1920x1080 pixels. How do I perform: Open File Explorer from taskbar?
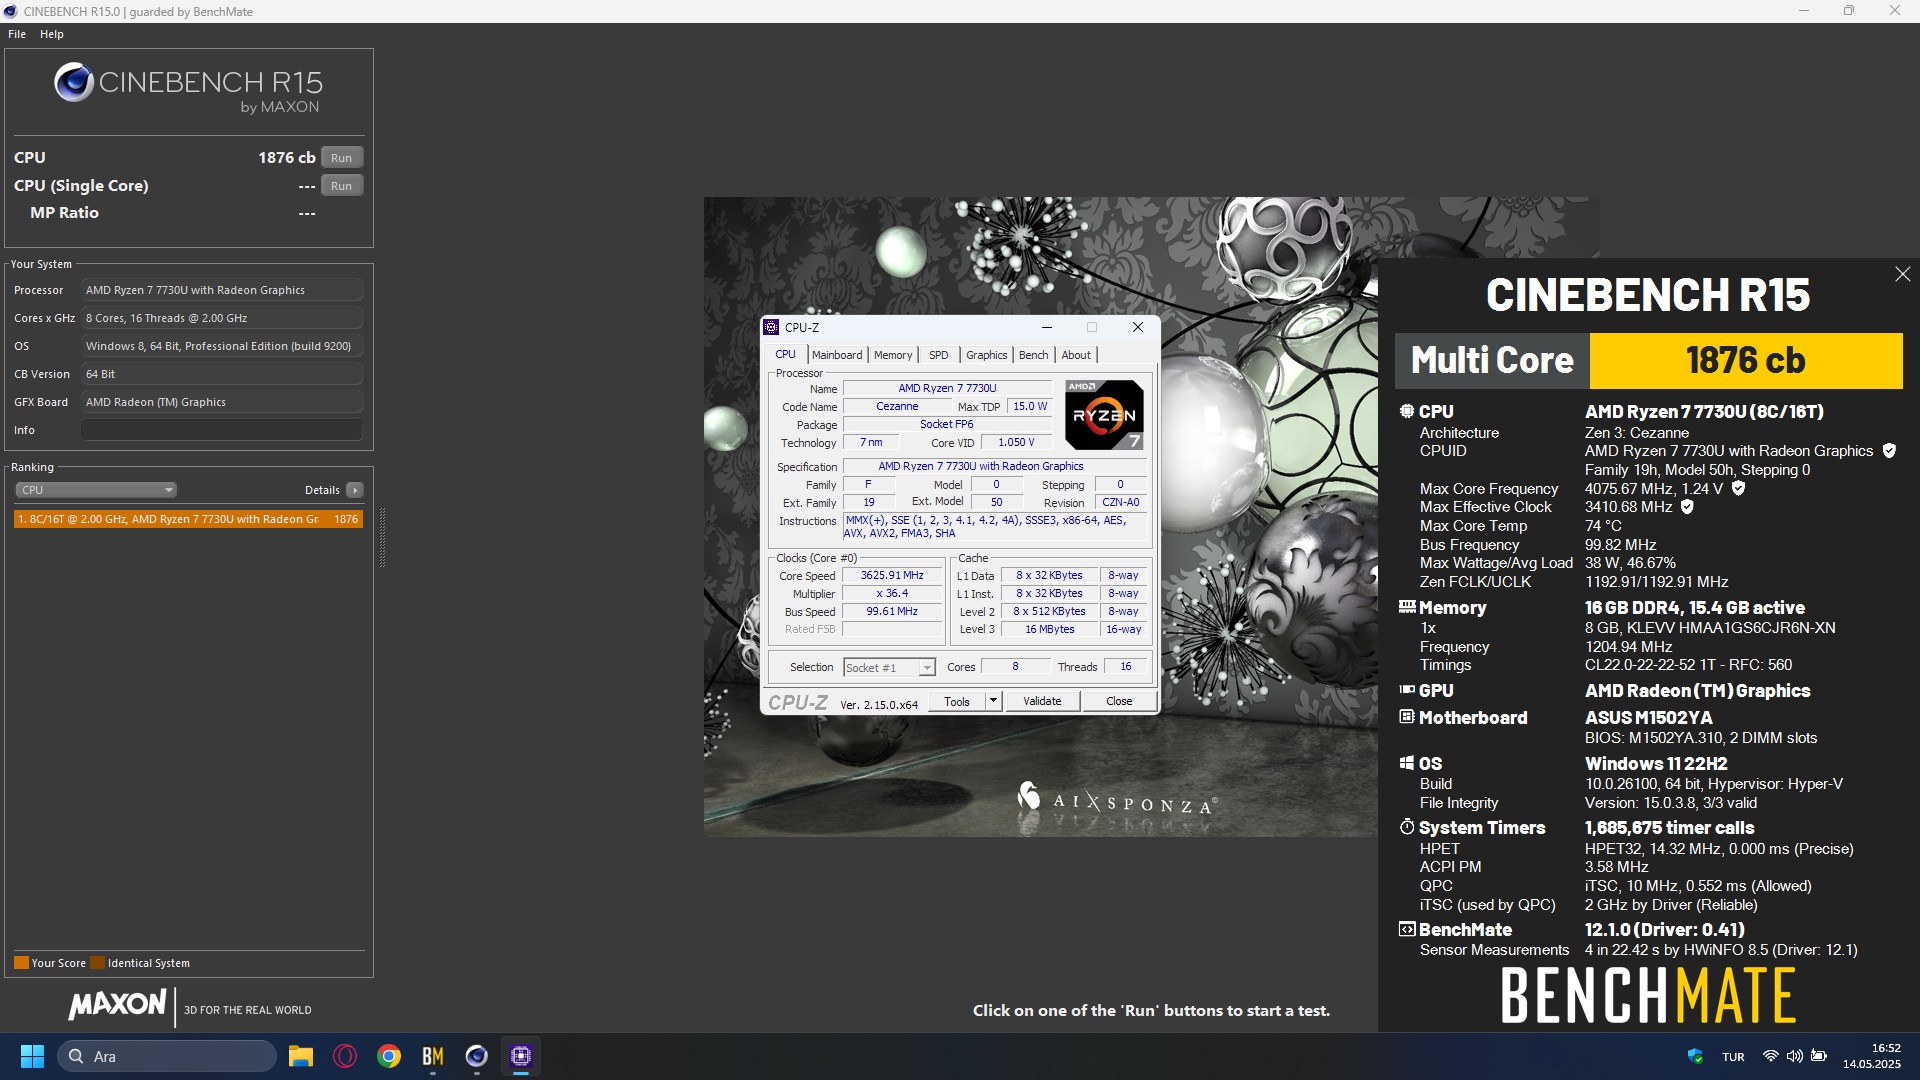[x=301, y=1056]
